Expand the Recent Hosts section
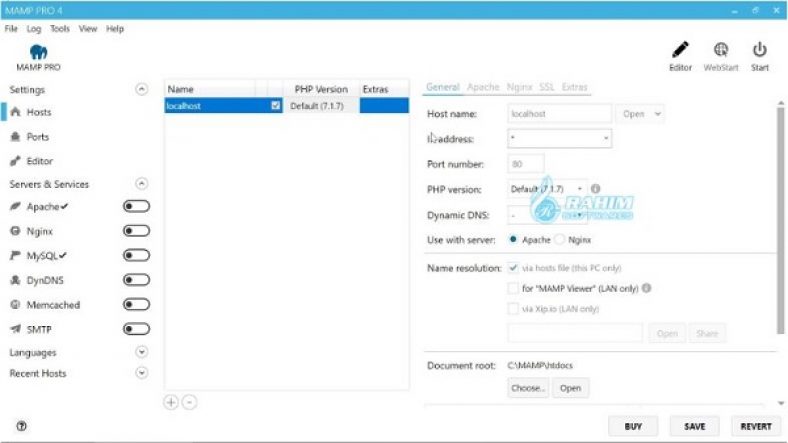 coord(142,373)
